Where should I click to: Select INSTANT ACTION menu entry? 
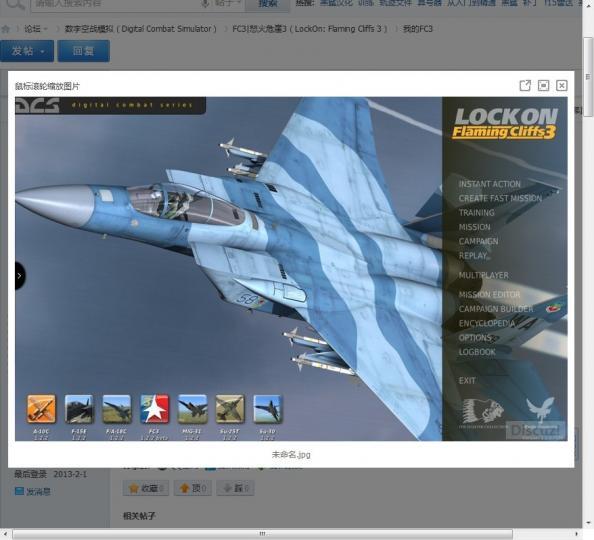489,184
